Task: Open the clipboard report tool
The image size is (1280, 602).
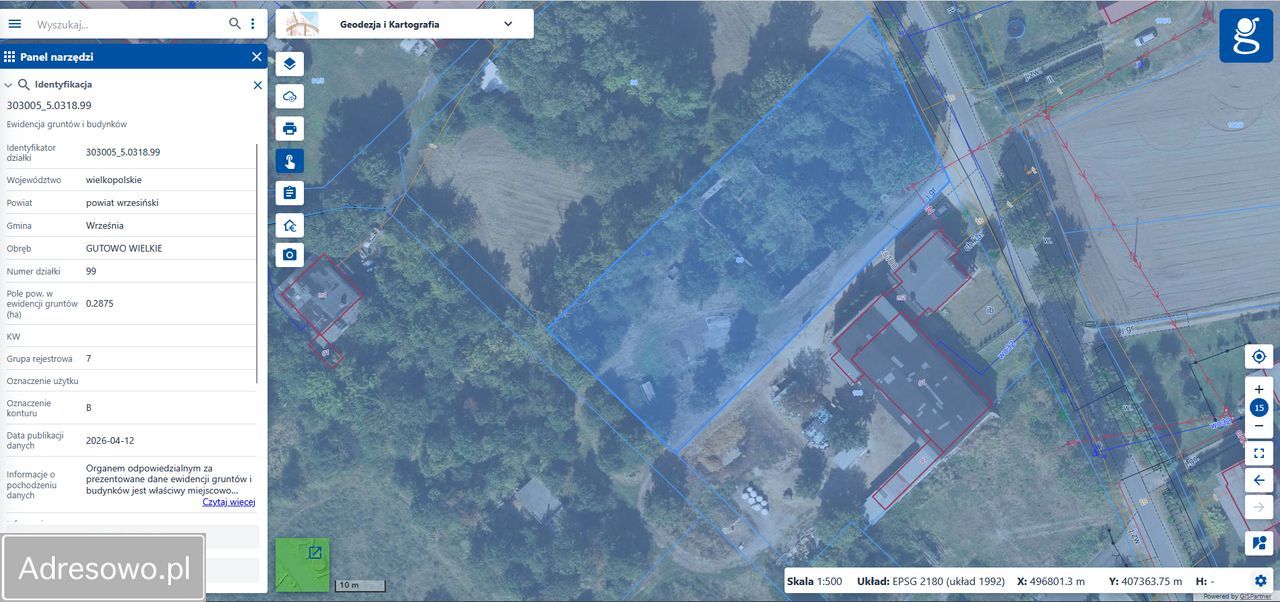Action: (x=290, y=193)
